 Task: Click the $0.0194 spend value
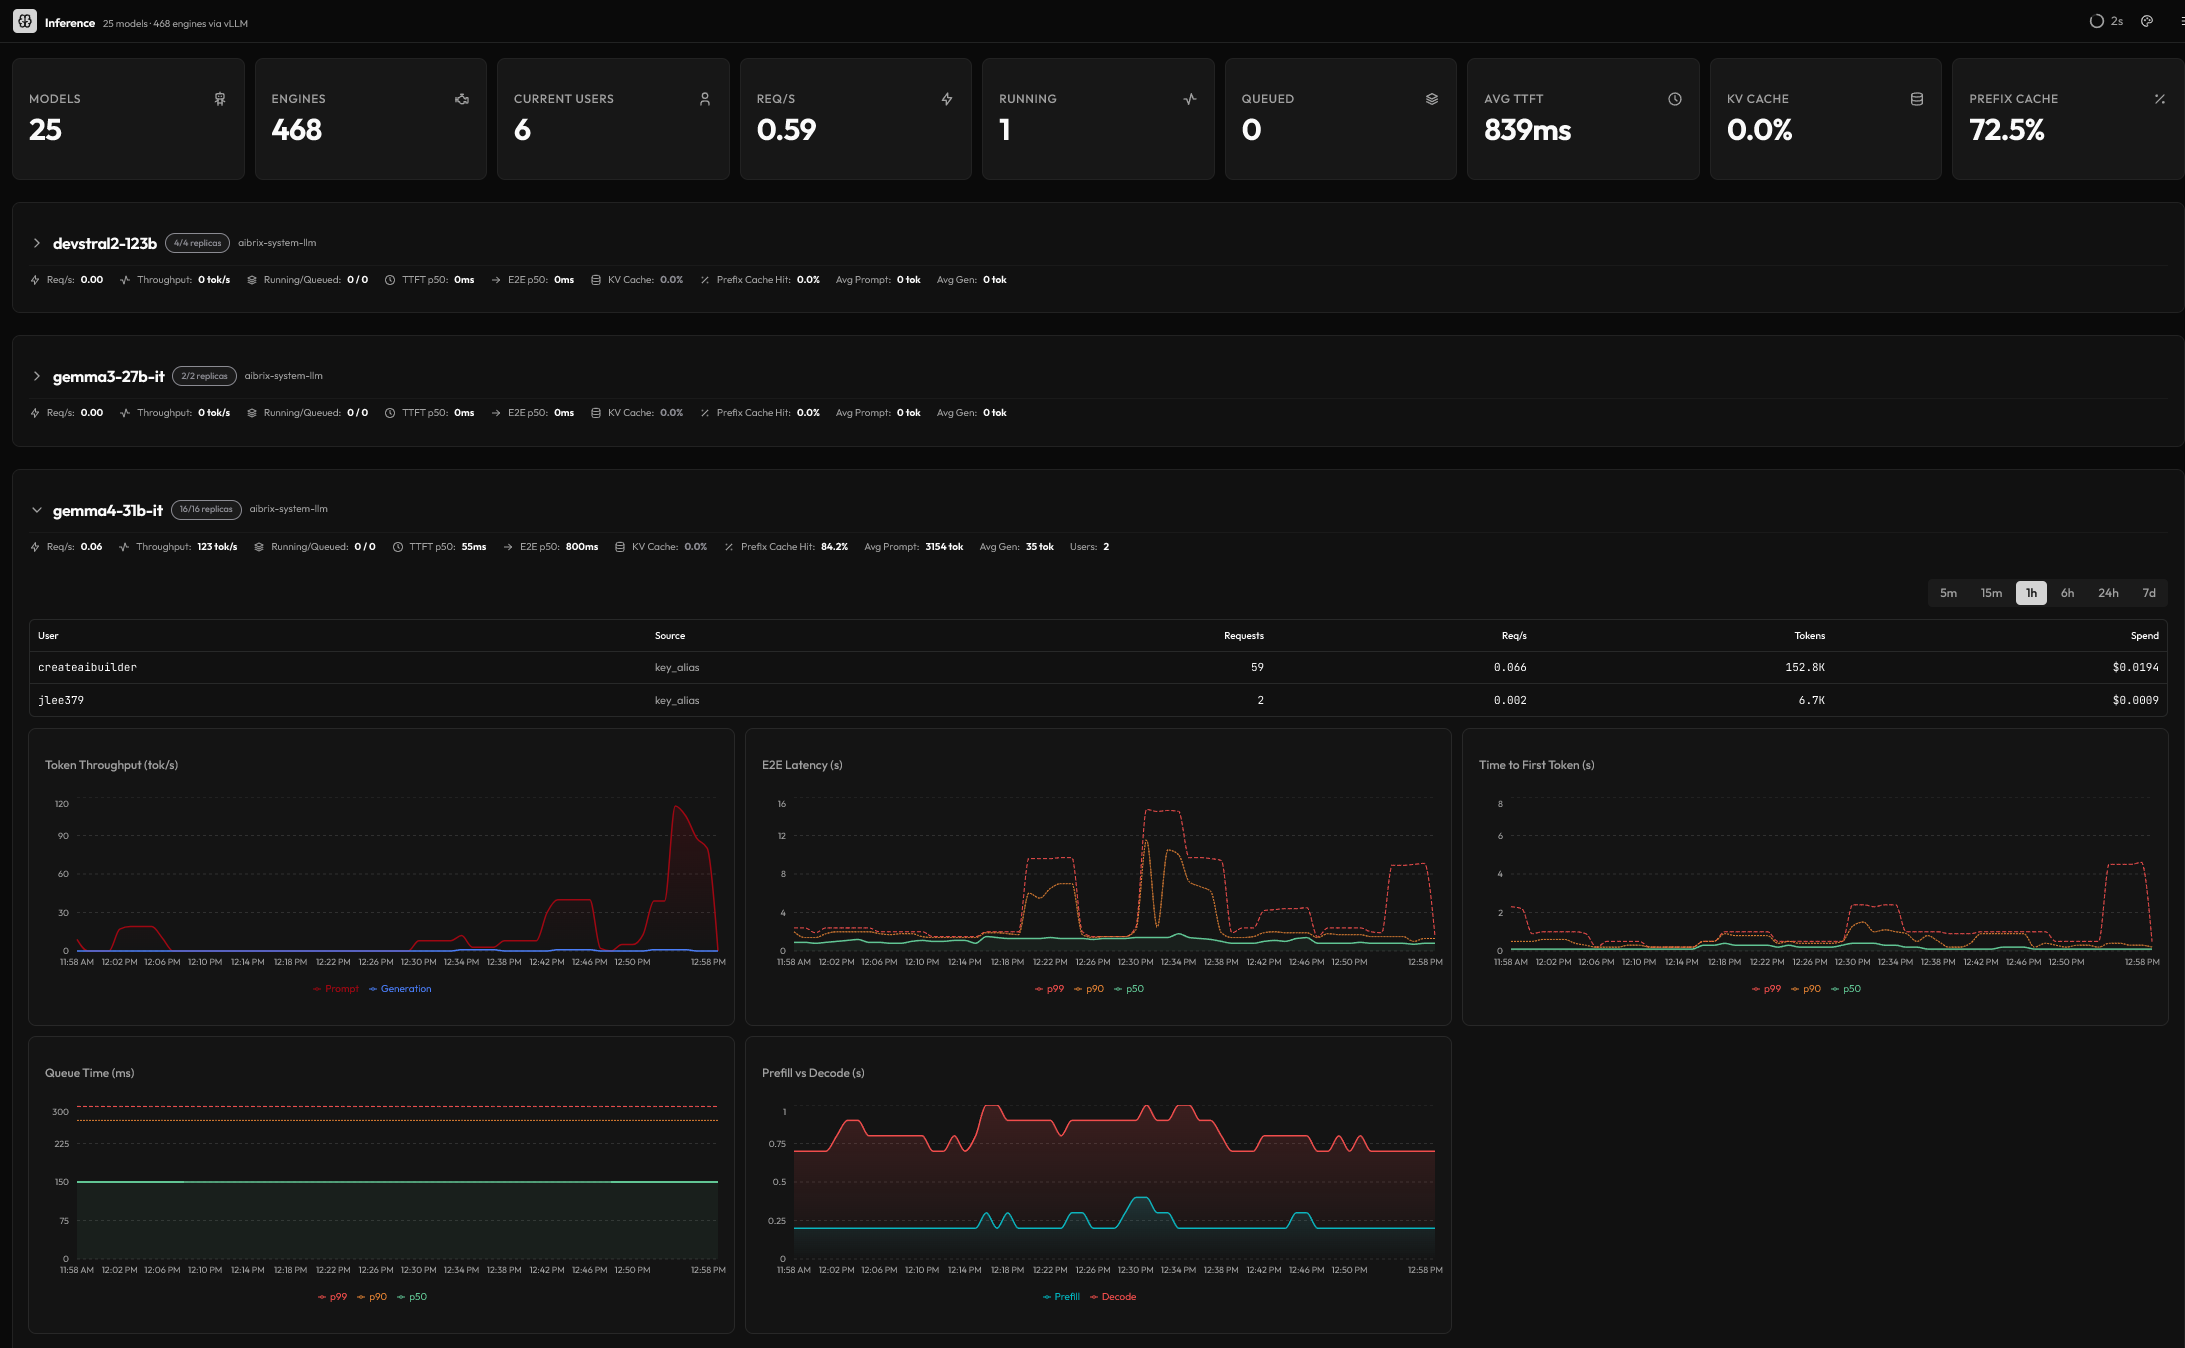2136,667
